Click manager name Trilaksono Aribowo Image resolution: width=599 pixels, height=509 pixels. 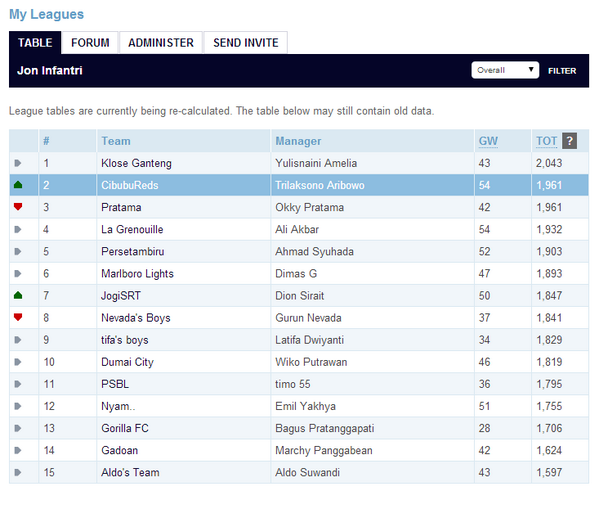tap(320, 185)
